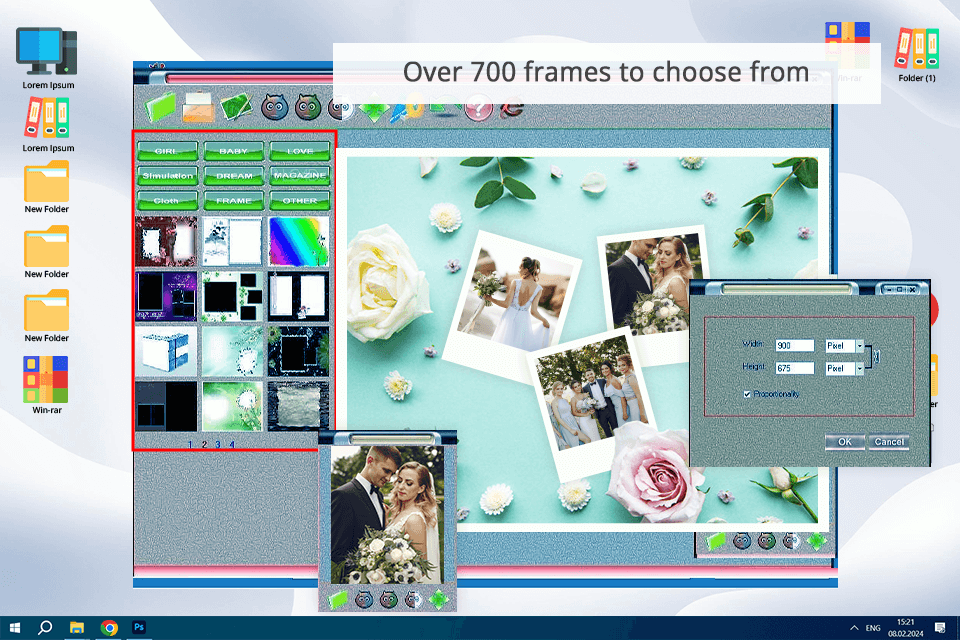Select the DREAM frame category

[x=233, y=176]
